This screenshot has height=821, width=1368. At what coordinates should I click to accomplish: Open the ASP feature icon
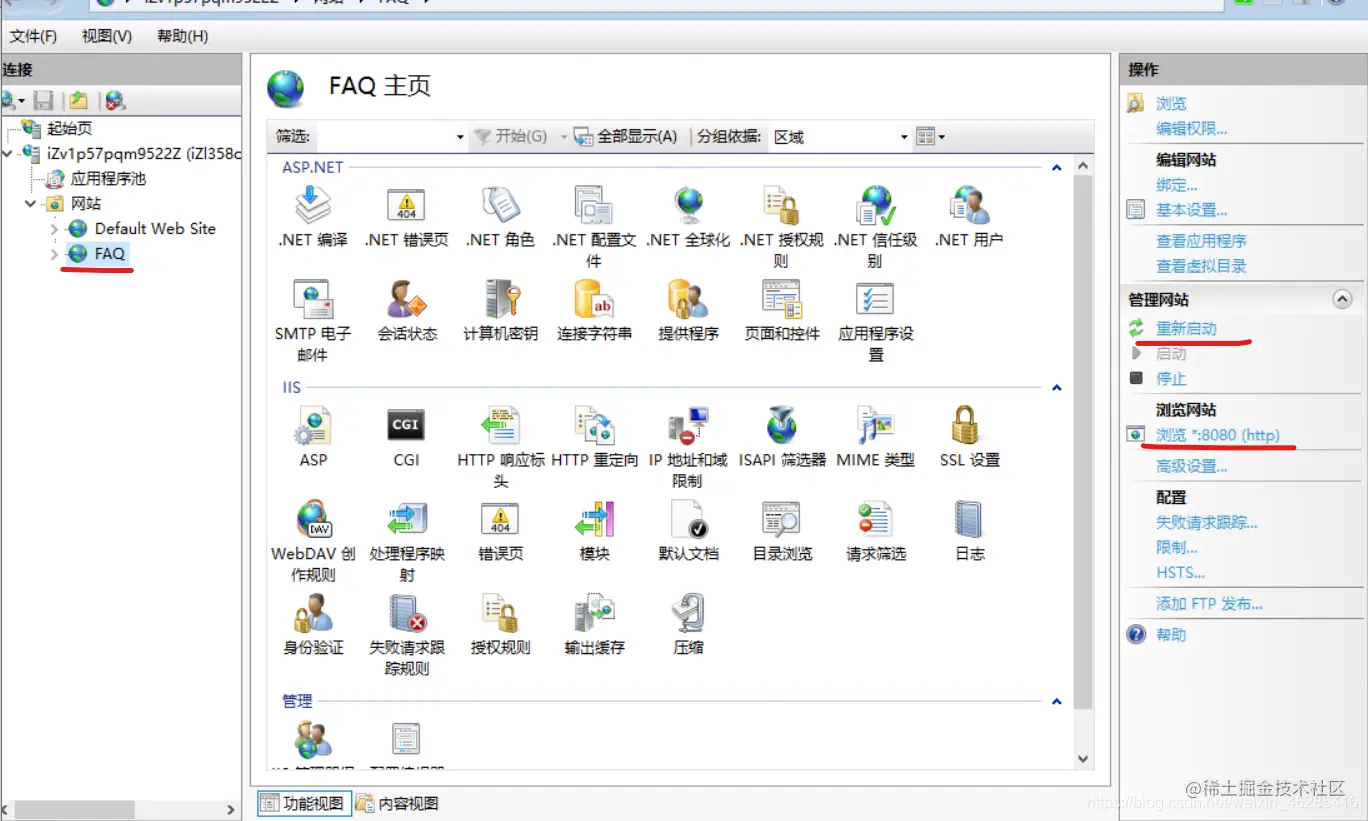point(313,425)
